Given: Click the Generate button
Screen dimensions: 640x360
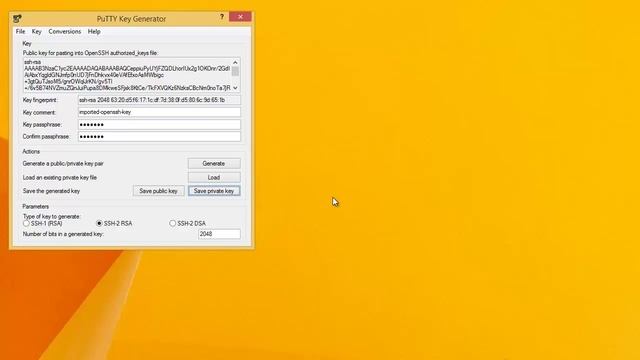Looking at the screenshot, I should [214, 163].
